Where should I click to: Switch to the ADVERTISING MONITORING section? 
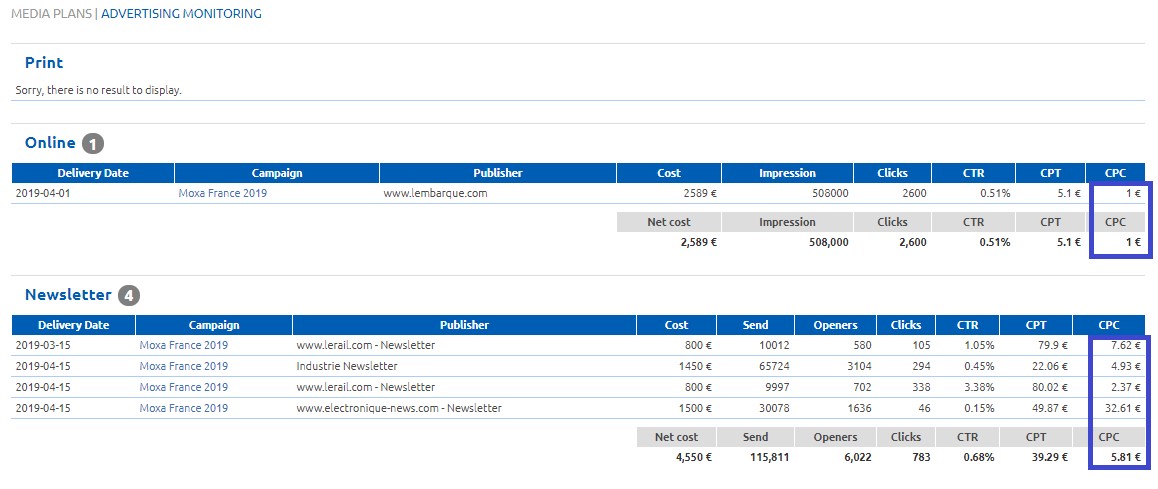181,14
